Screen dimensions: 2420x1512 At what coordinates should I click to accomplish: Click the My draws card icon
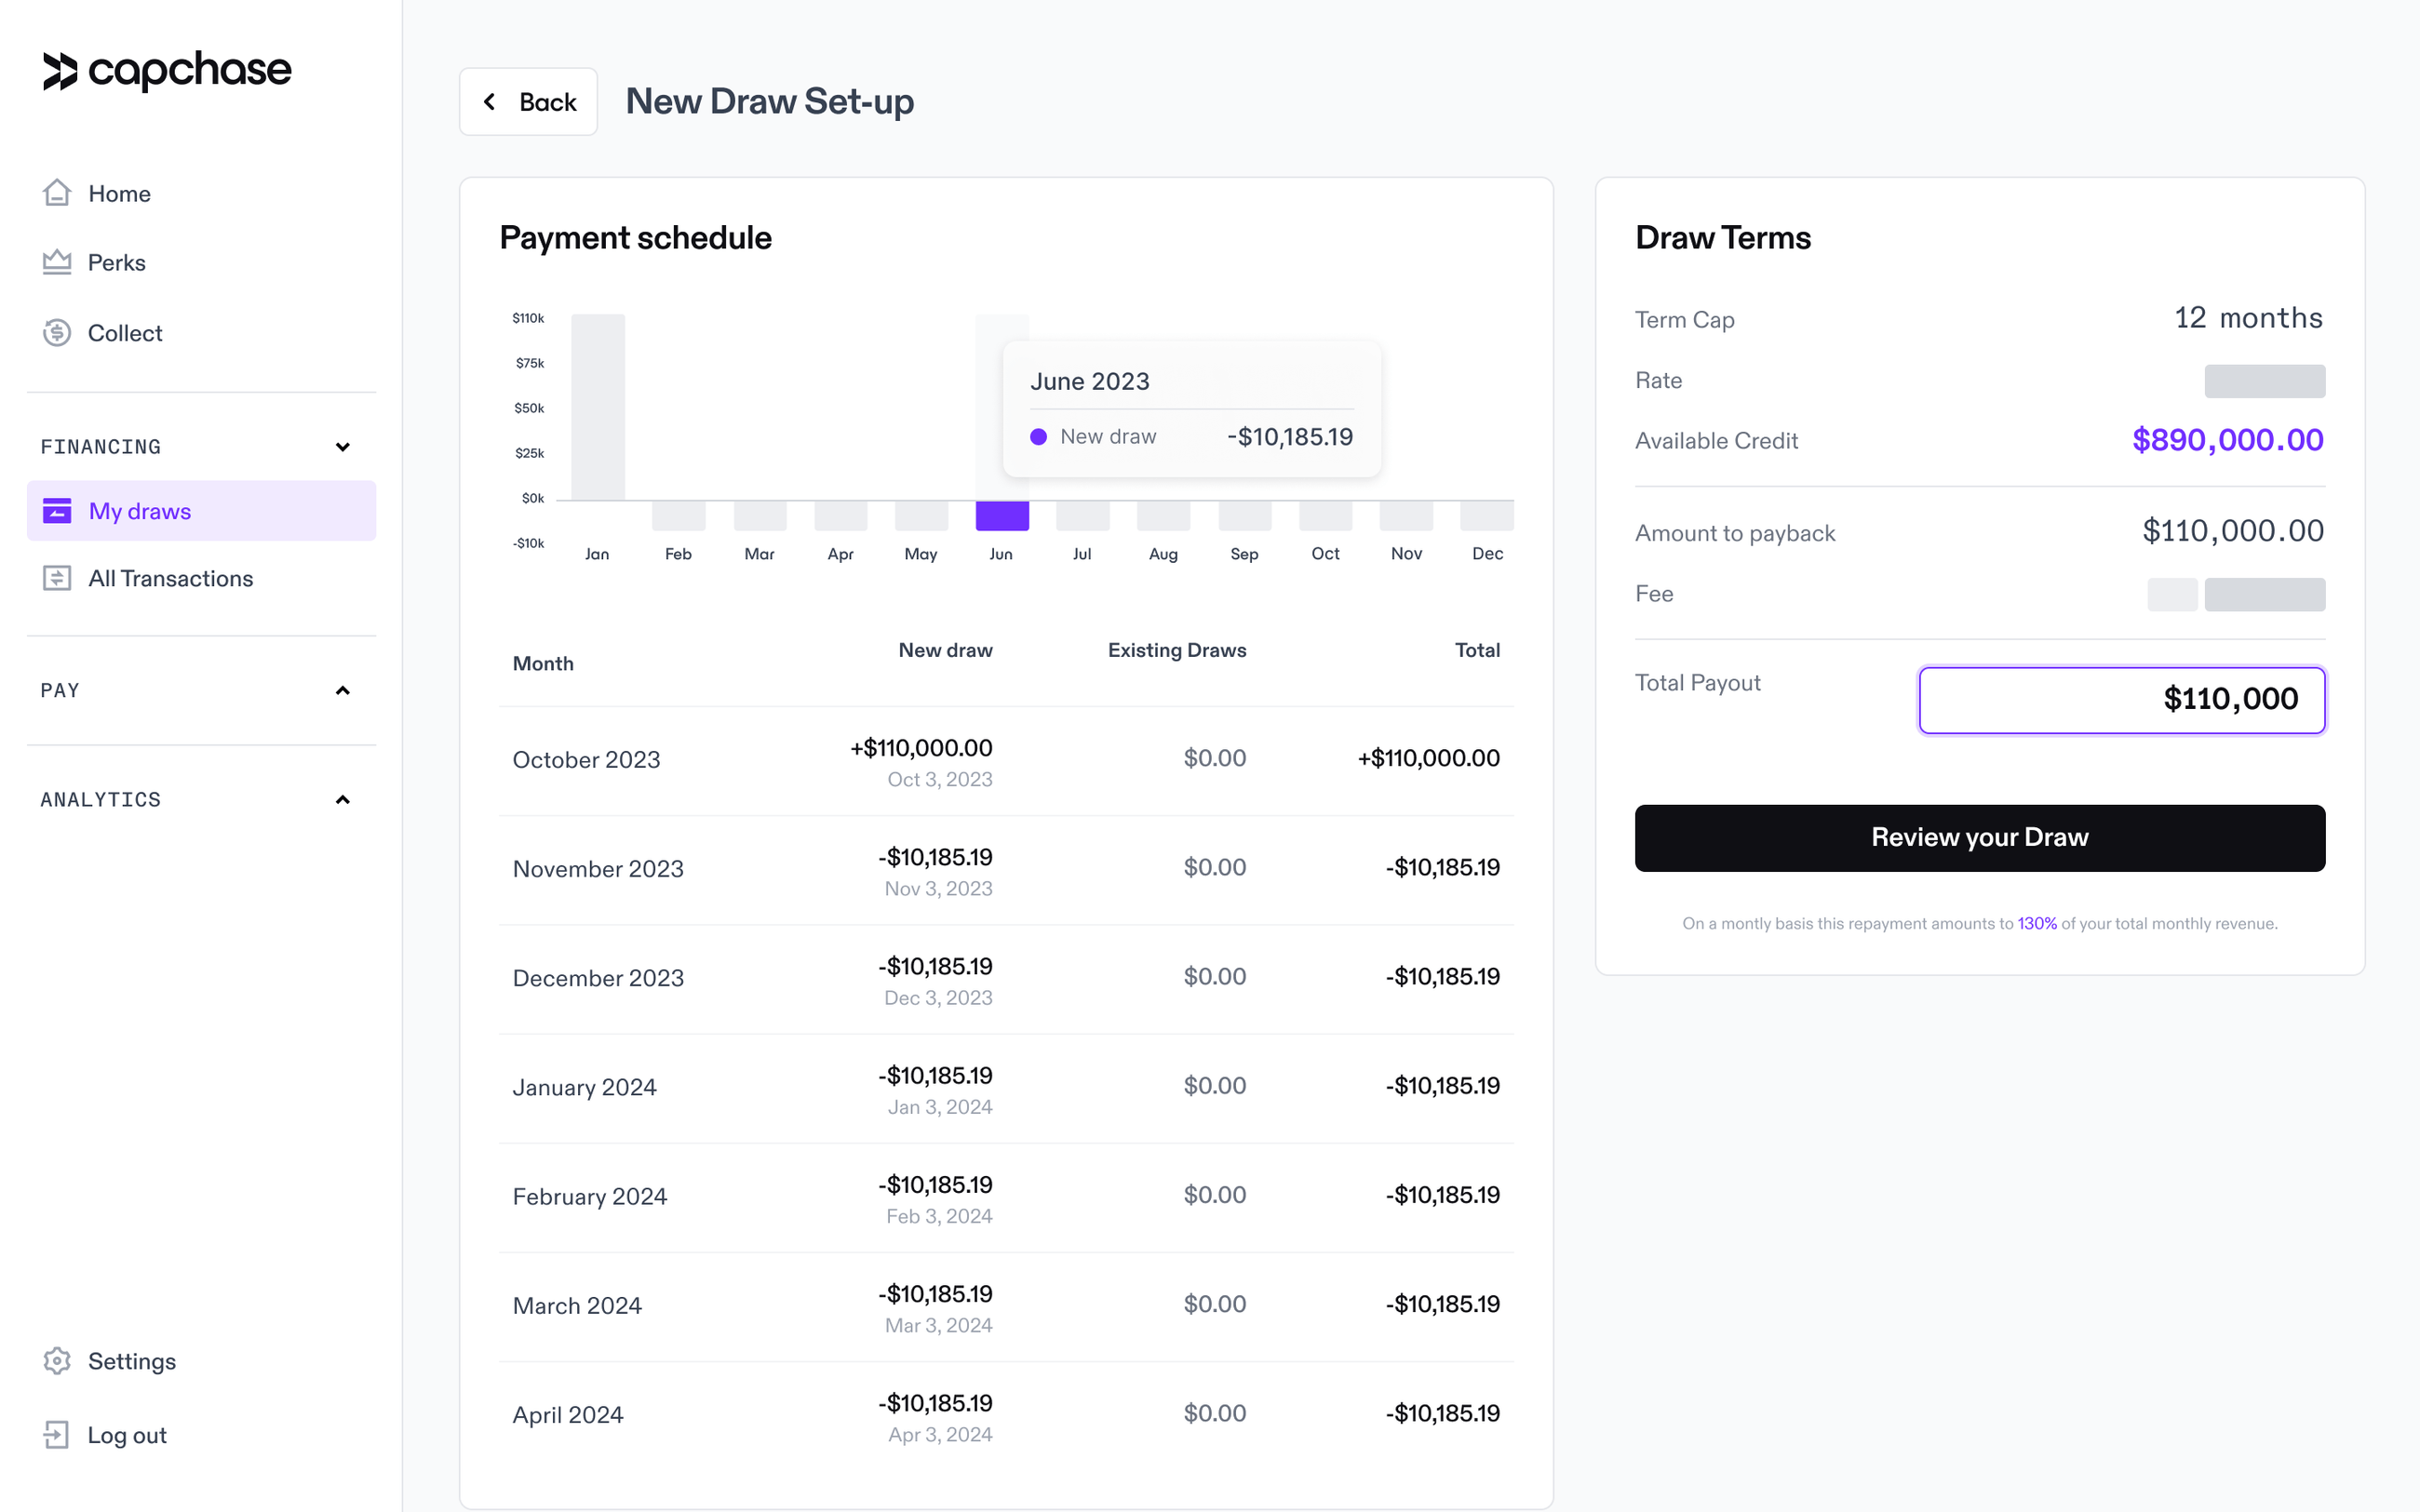click(57, 511)
